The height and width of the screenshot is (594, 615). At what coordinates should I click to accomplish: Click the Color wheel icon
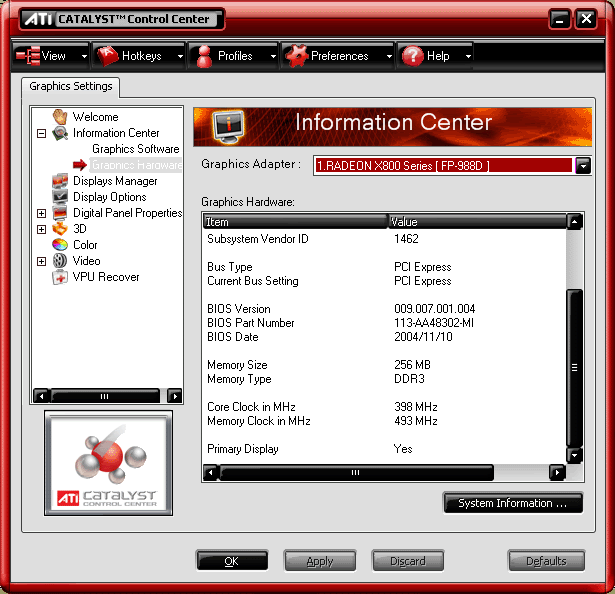60,245
